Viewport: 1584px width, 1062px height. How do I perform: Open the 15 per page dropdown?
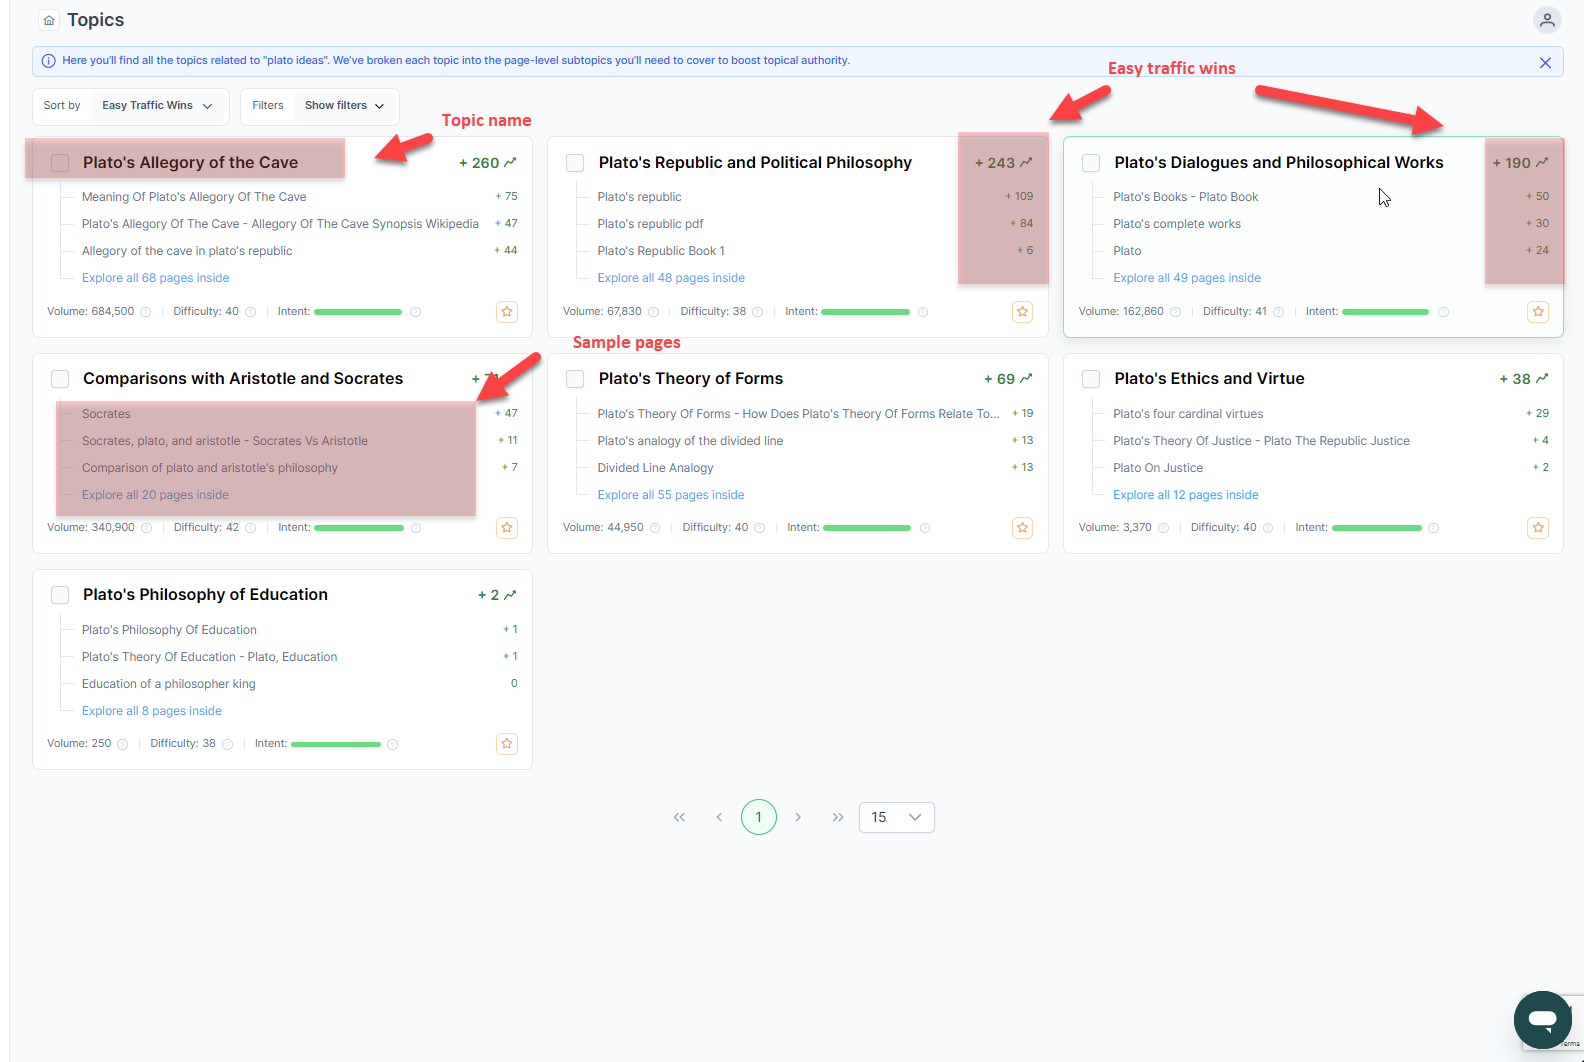[896, 818]
